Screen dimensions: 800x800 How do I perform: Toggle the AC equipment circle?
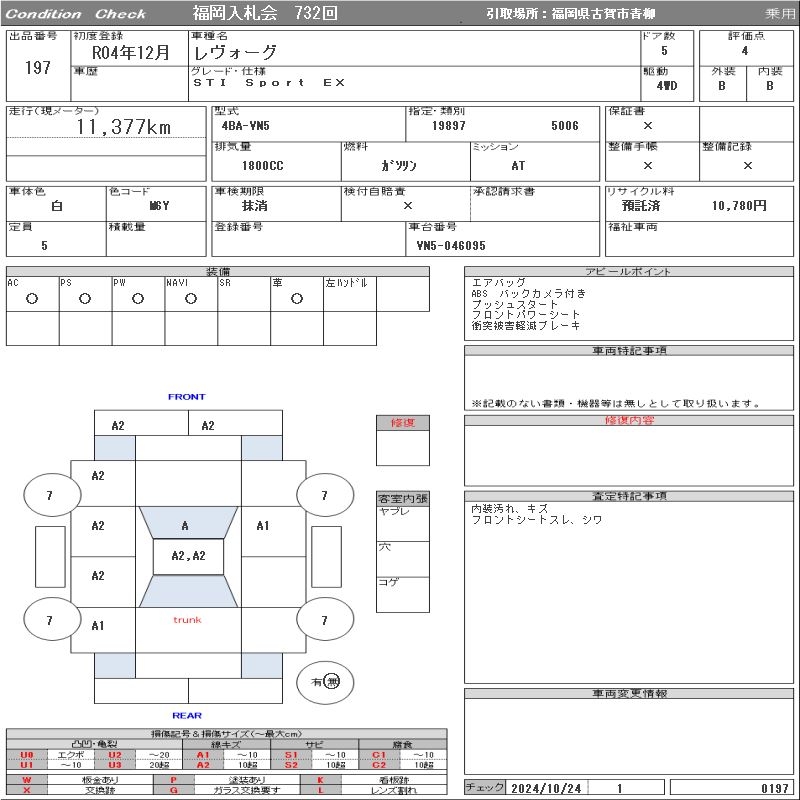click(x=32, y=298)
